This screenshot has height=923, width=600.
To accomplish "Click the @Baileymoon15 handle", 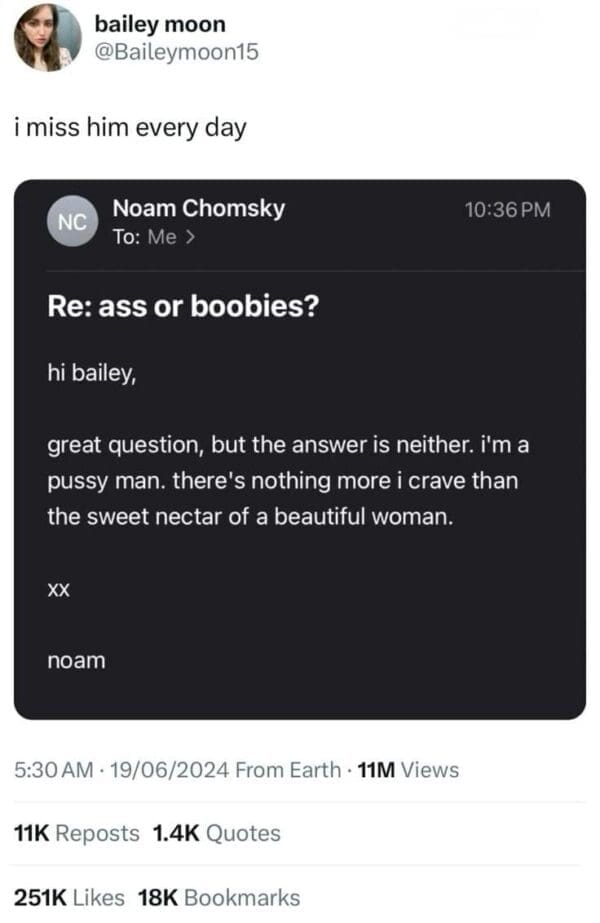I will (175, 51).
